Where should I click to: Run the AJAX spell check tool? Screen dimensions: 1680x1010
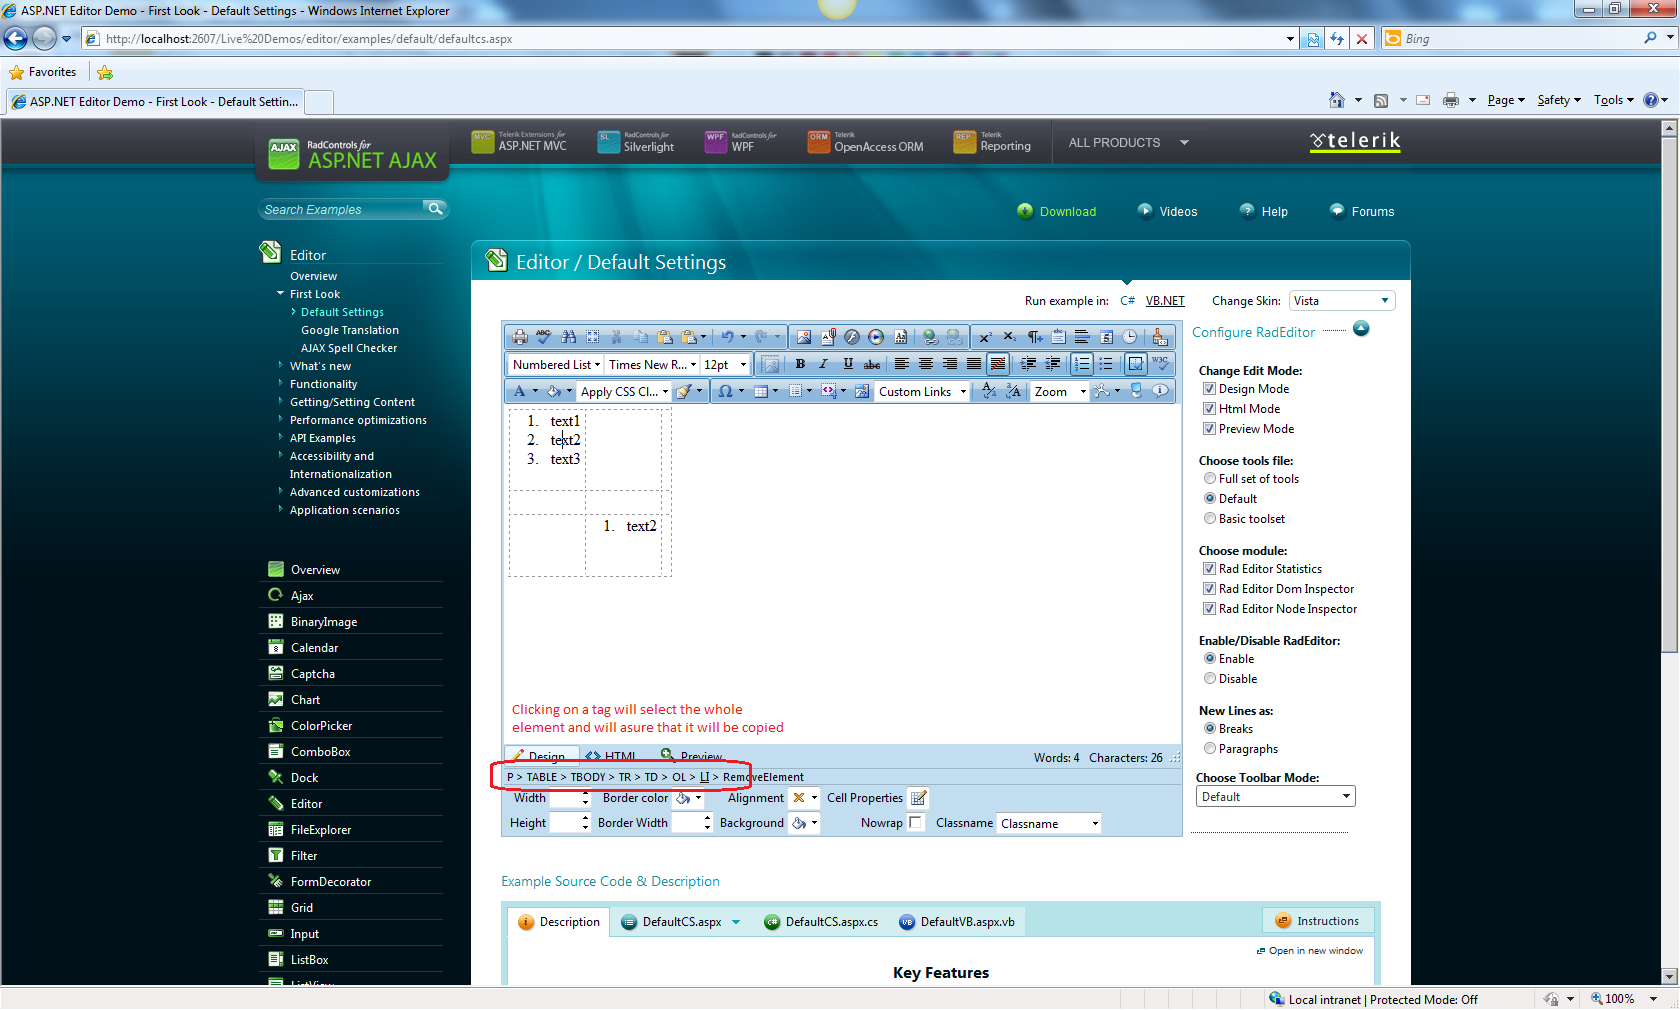coord(544,337)
